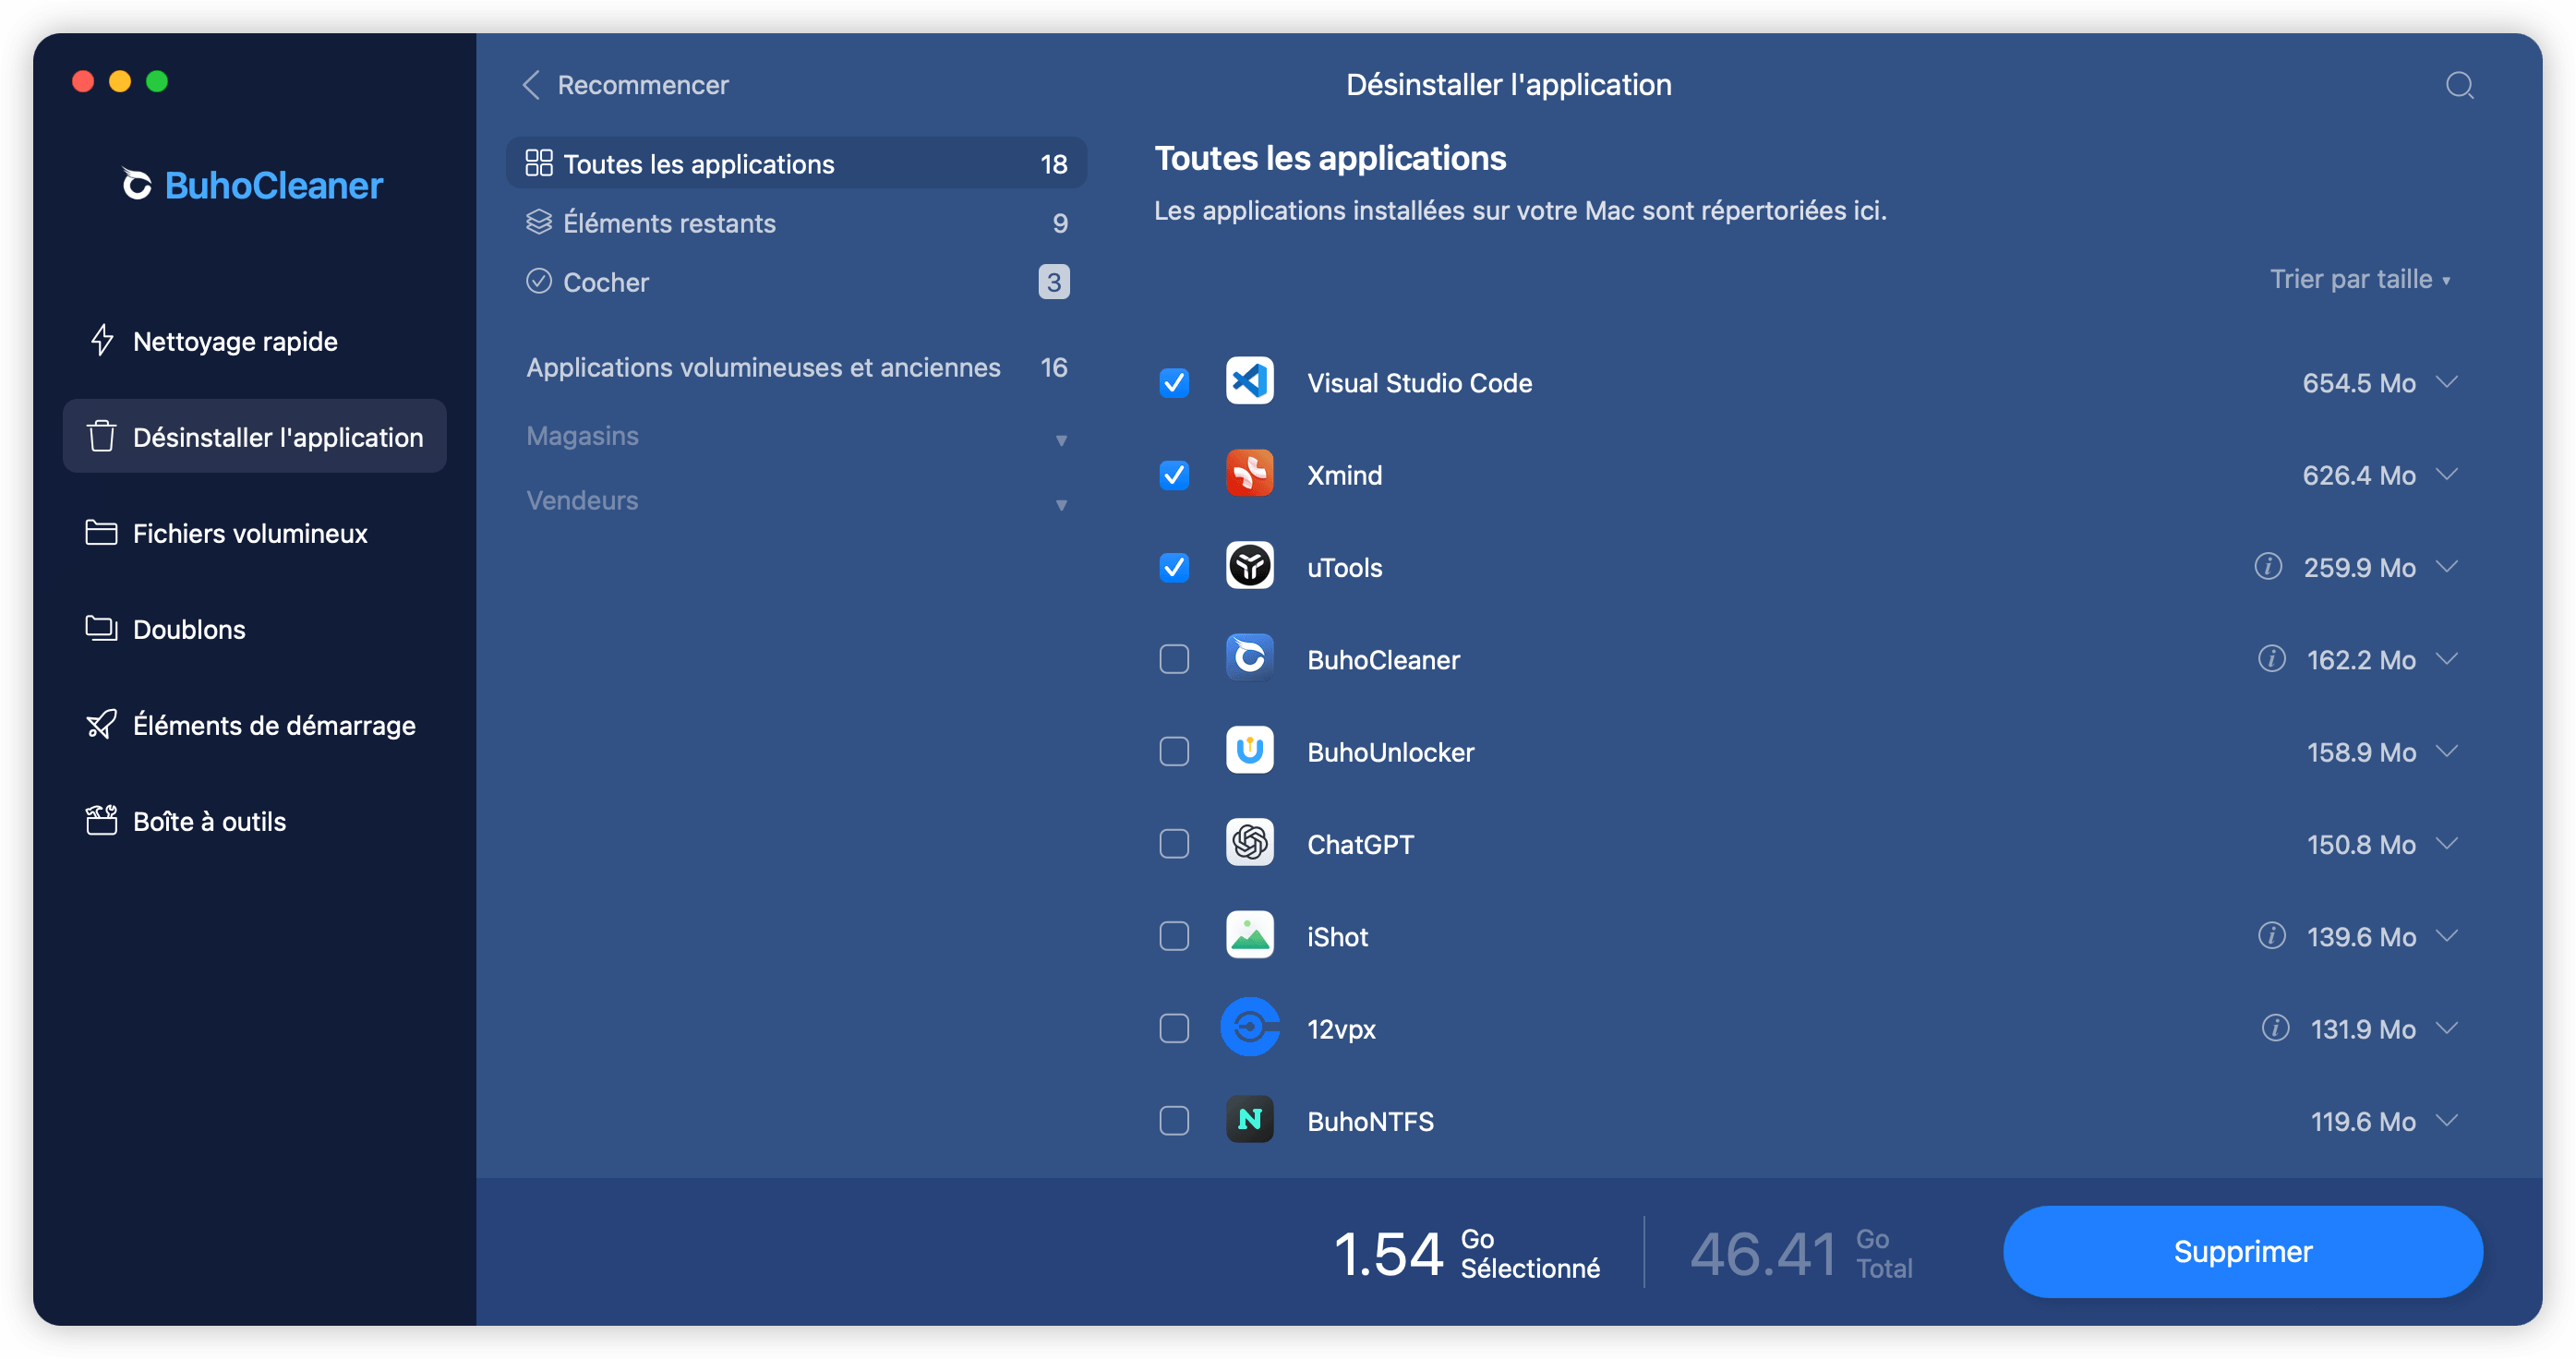
Task: Select Fichiers volumineux in the sidebar
Action: pyautogui.click(x=254, y=532)
